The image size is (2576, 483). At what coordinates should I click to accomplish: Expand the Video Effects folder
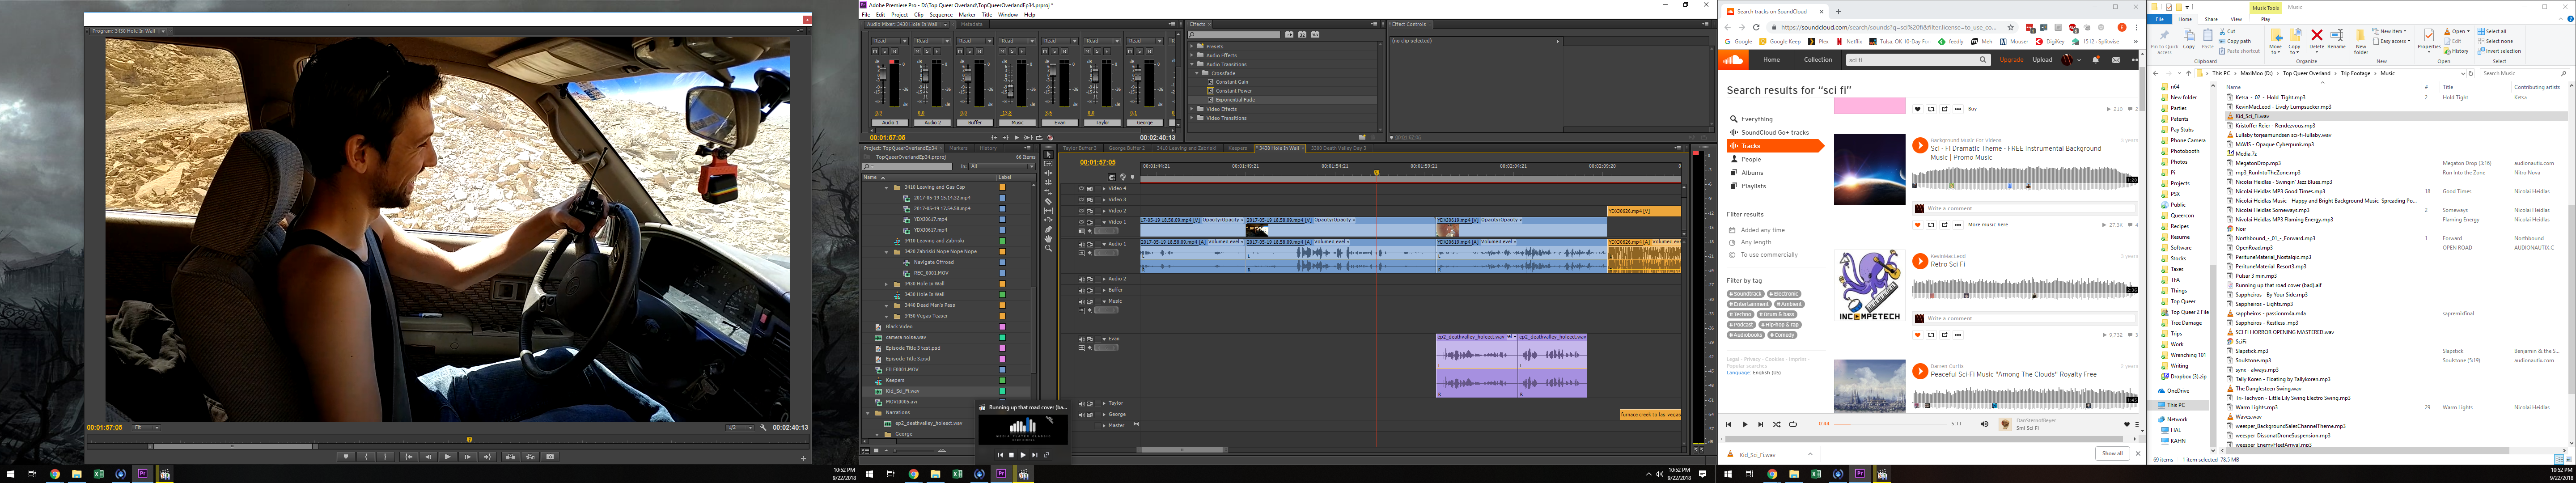pyautogui.click(x=1192, y=109)
